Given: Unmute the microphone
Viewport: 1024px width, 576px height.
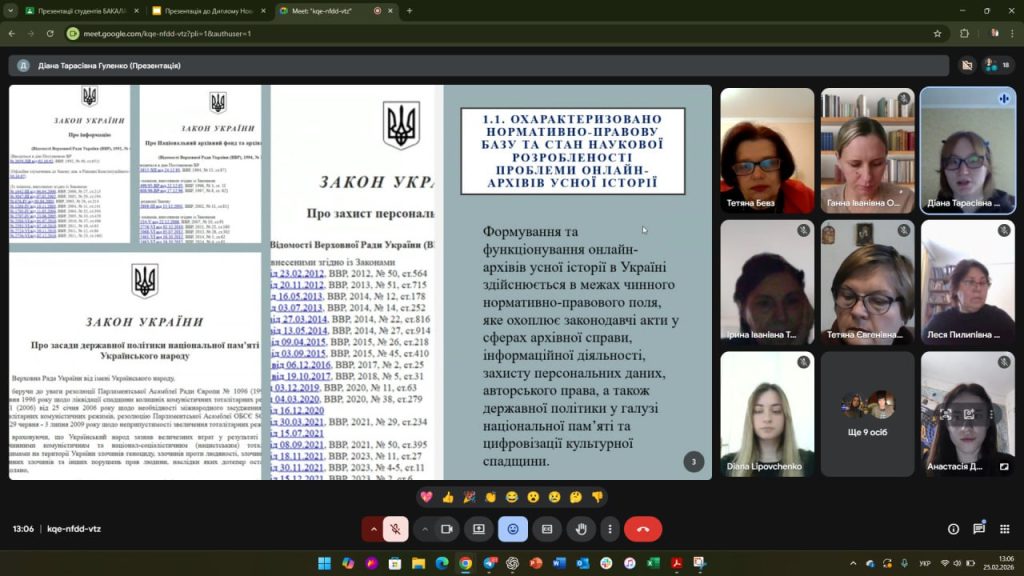Looking at the screenshot, I should (396, 529).
